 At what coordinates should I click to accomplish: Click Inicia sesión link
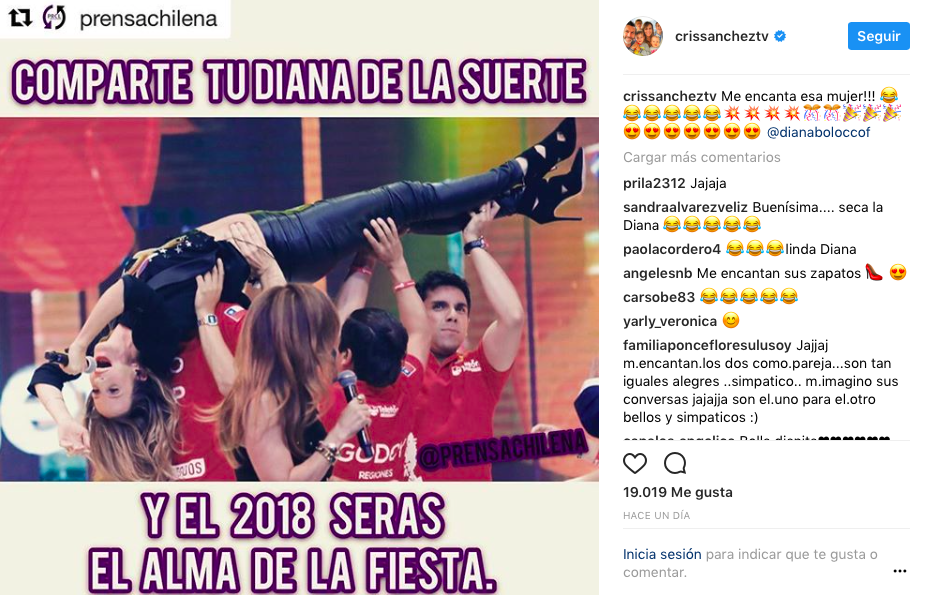[662, 554]
